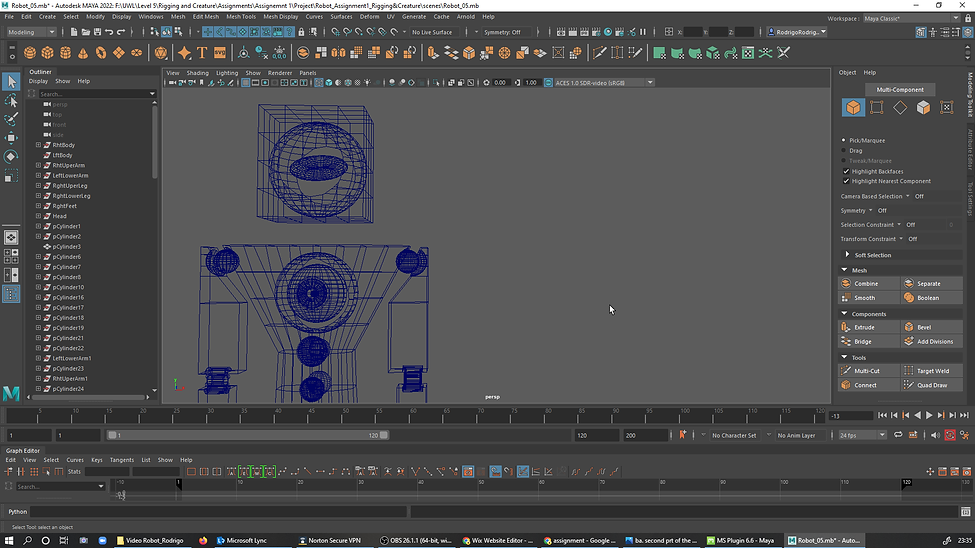Create a polygon cube from shelf
The height and width of the screenshot is (548, 975).
click(48, 53)
